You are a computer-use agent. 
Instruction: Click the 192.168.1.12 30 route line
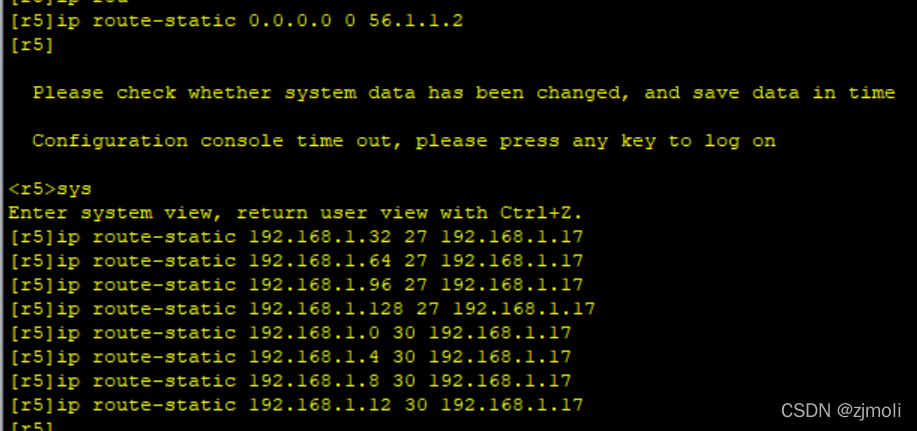(295, 405)
